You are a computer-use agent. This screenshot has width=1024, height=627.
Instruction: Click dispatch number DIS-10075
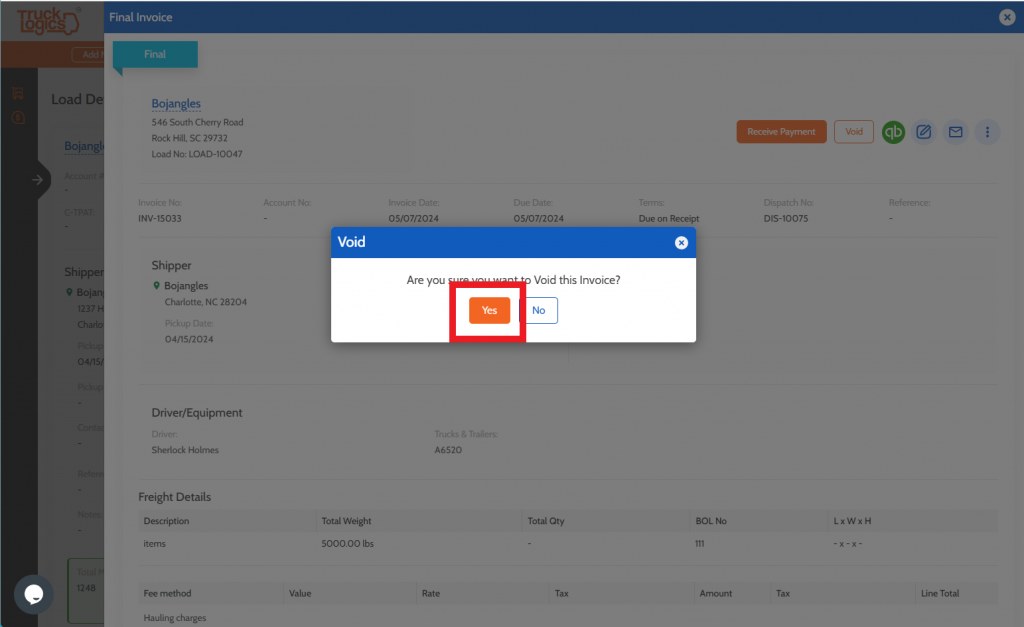point(786,218)
